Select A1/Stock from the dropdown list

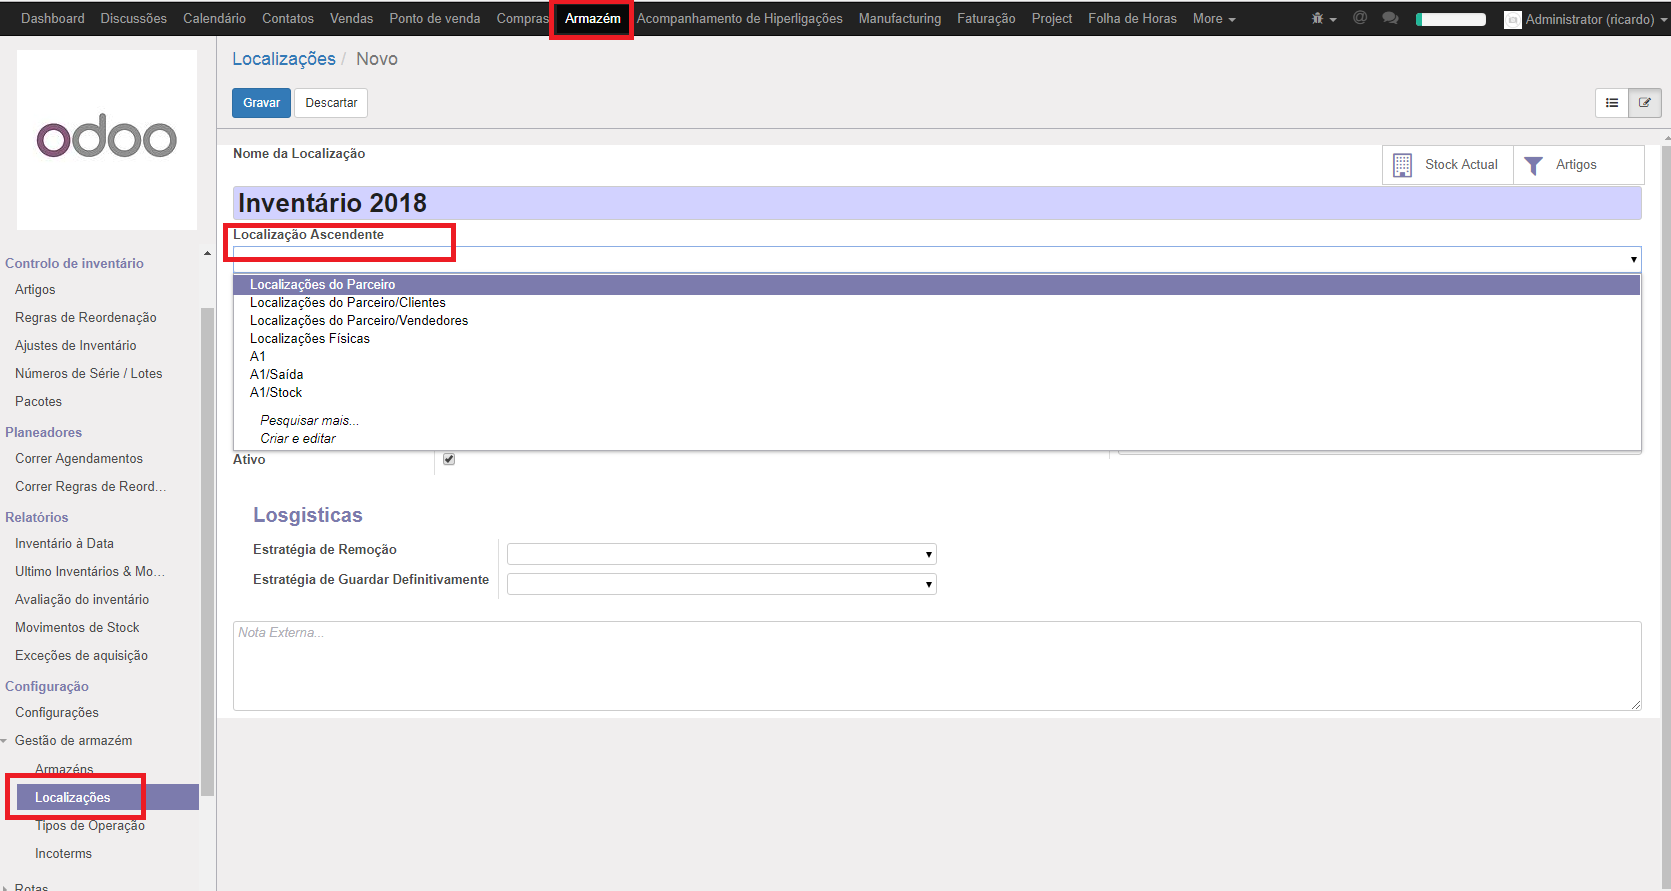276,393
